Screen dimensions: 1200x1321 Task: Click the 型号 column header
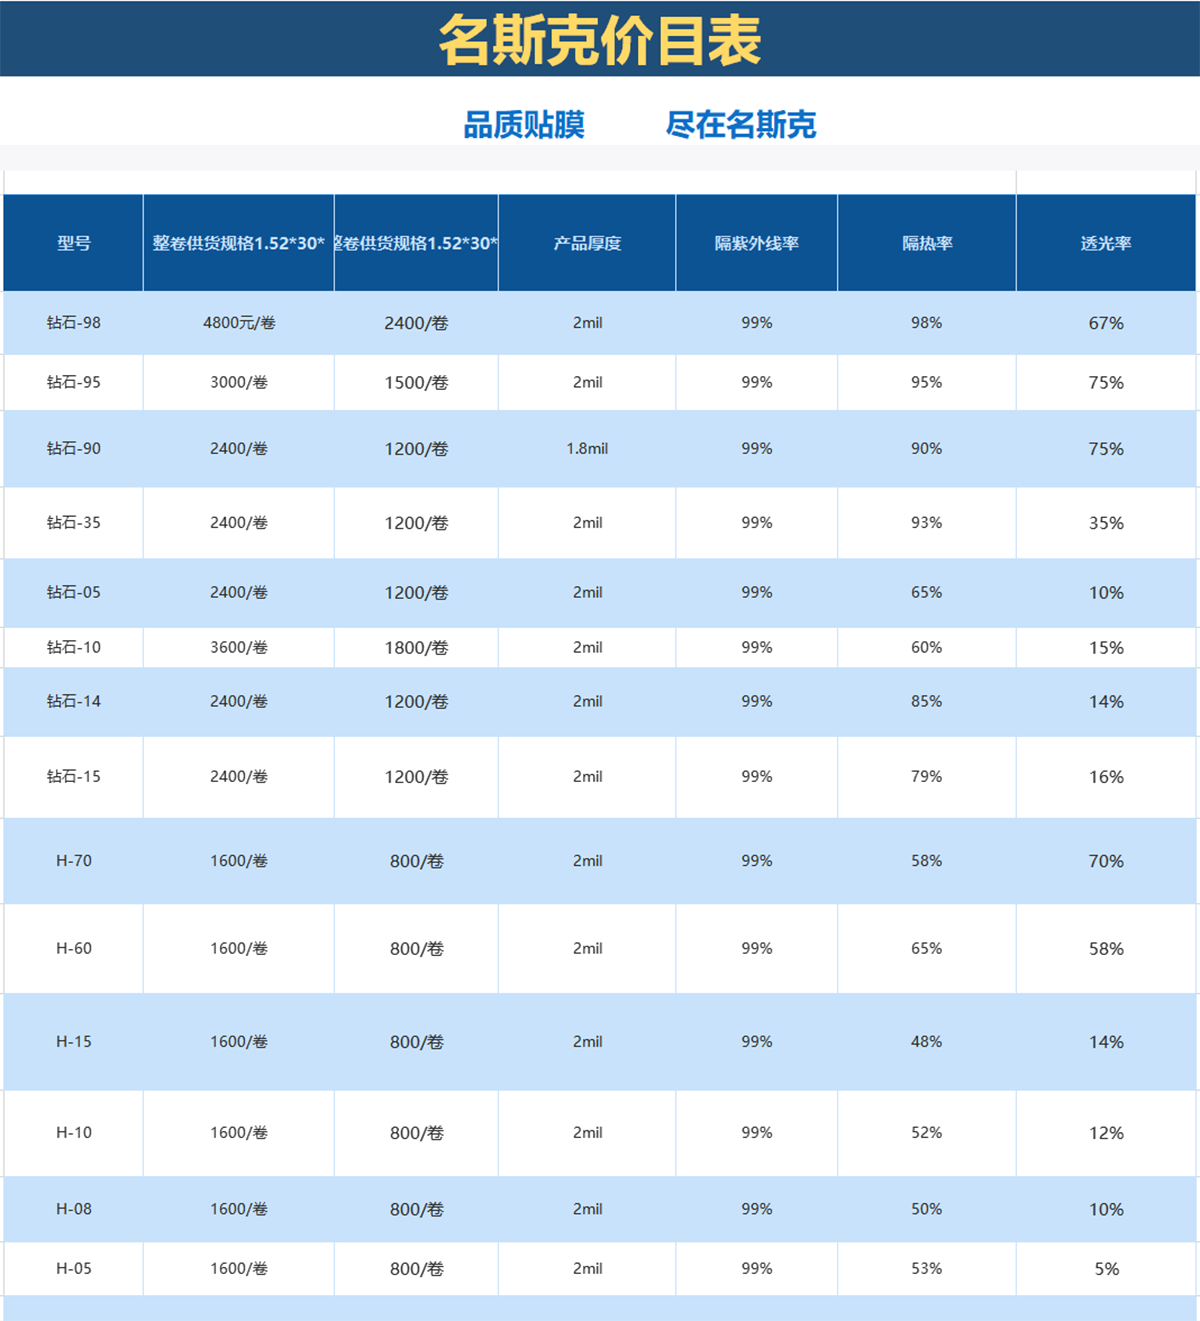click(x=74, y=243)
